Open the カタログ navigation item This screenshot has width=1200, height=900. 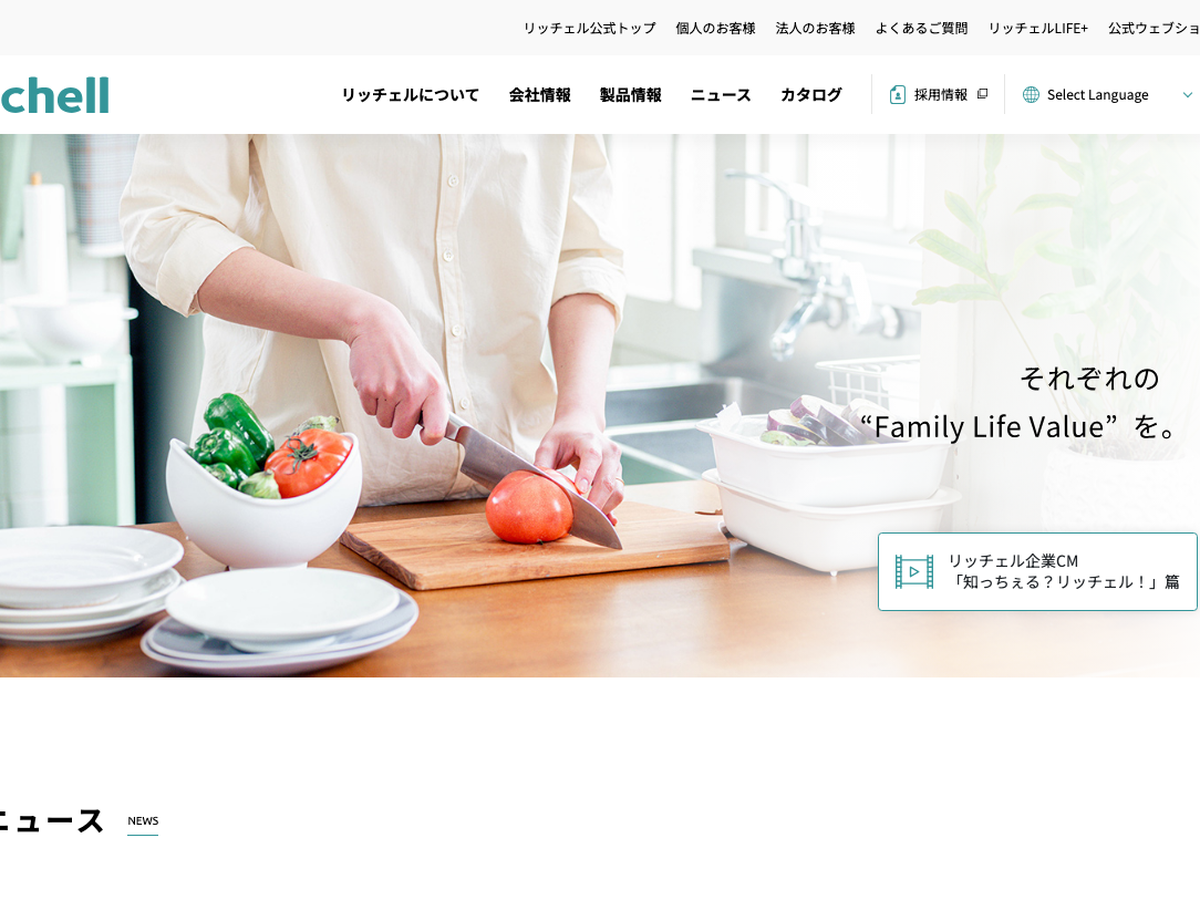pyautogui.click(x=811, y=95)
